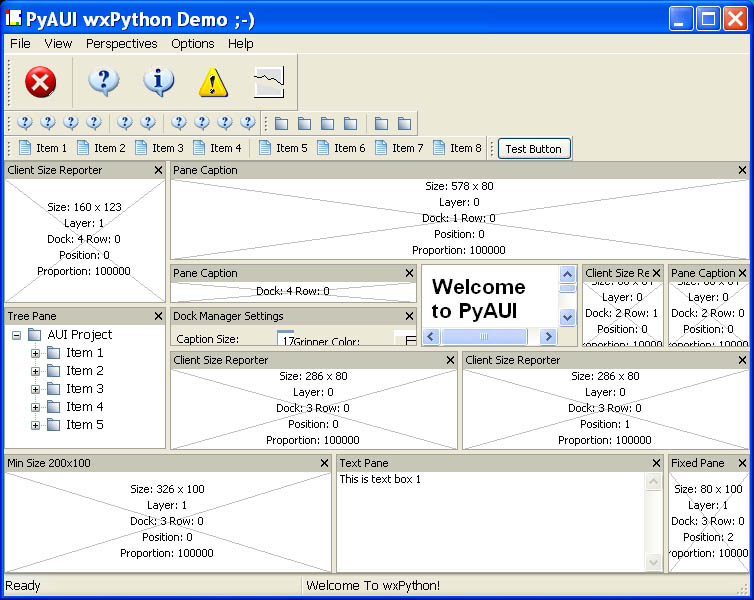
Task: Click the Gripper Color swatch
Action: (x=405, y=340)
